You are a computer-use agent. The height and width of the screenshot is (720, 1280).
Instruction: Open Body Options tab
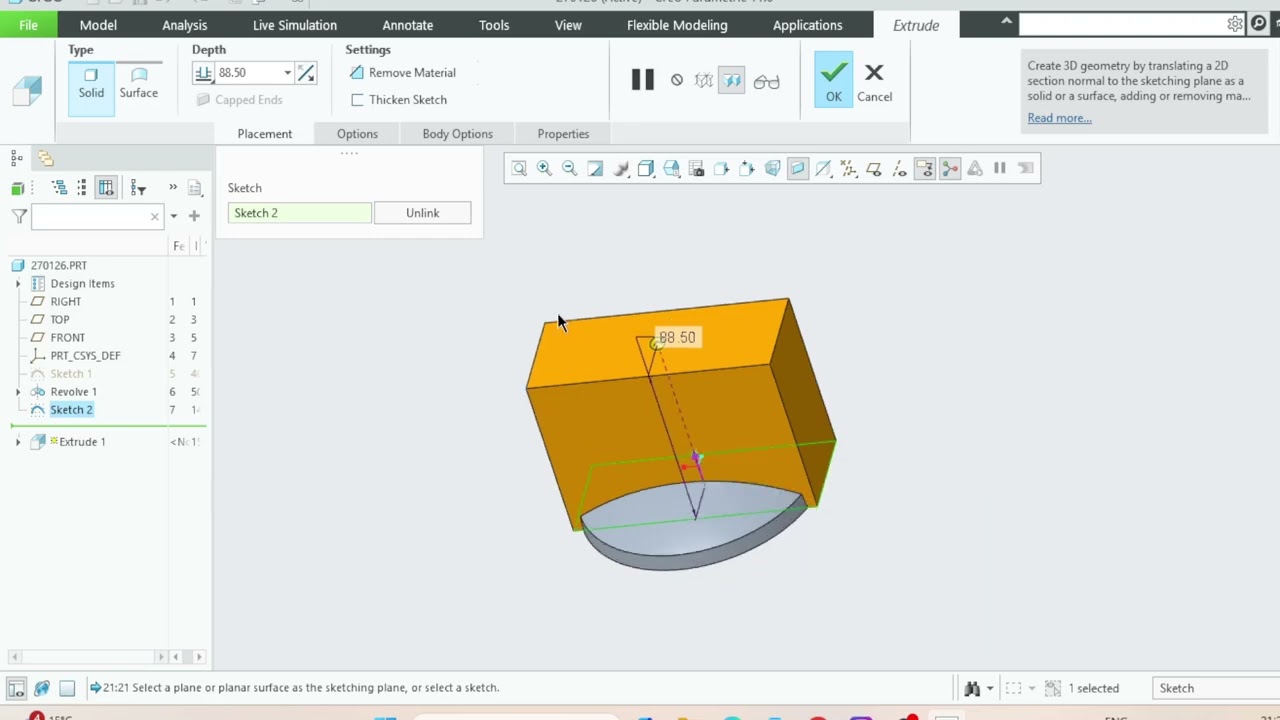pyautogui.click(x=457, y=134)
